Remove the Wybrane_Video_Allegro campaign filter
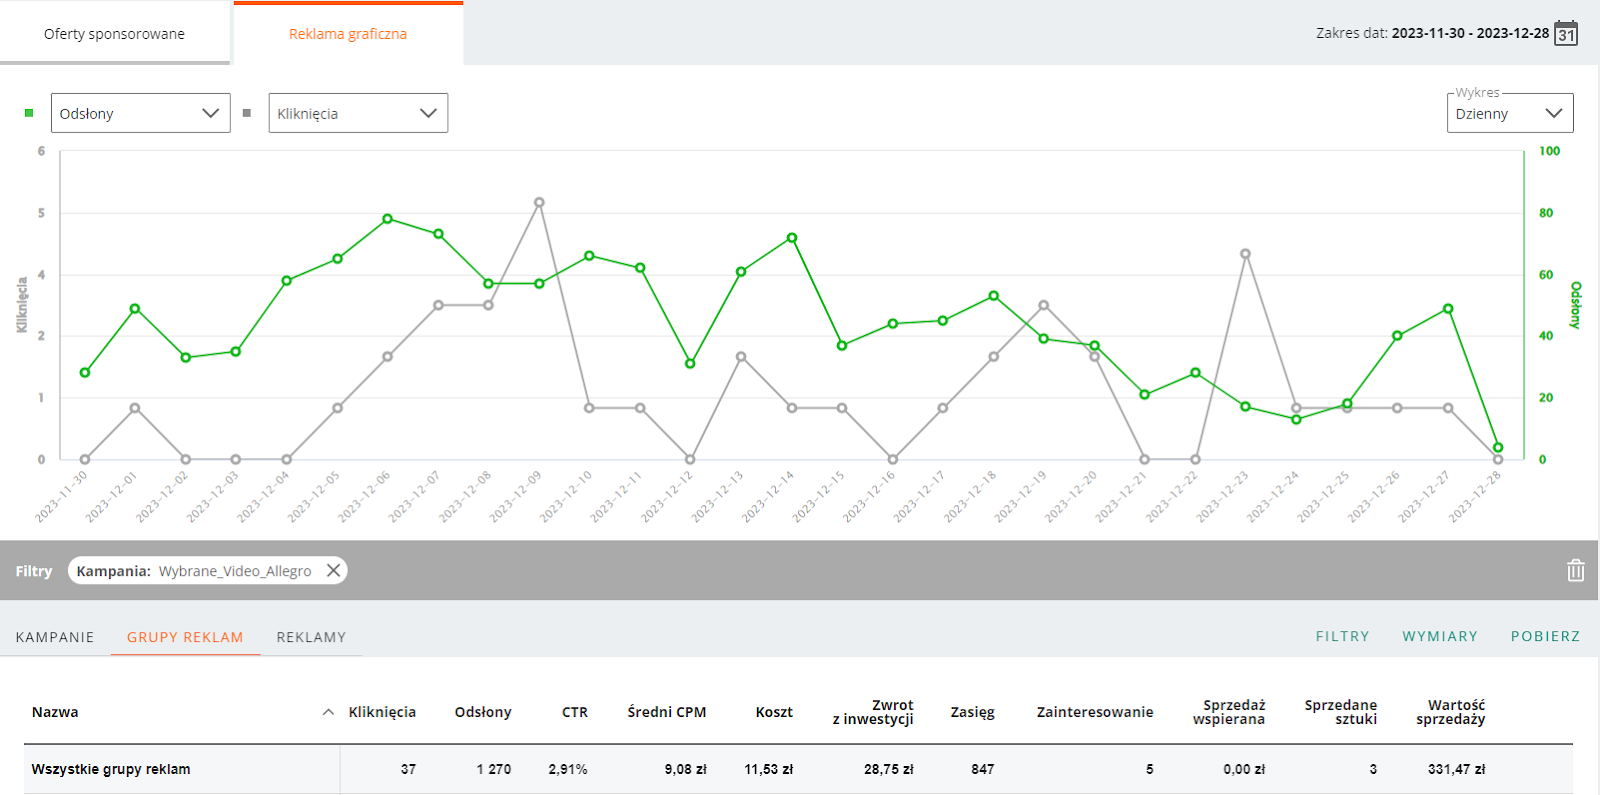Screen dimensions: 1600x795 click(334, 570)
